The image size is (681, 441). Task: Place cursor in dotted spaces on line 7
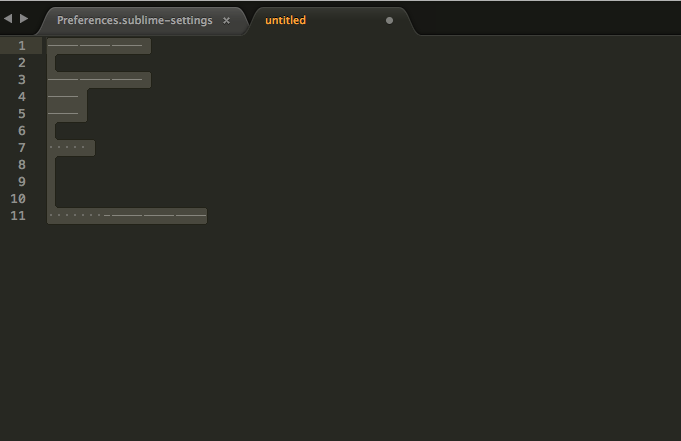pyautogui.click(x=67, y=148)
